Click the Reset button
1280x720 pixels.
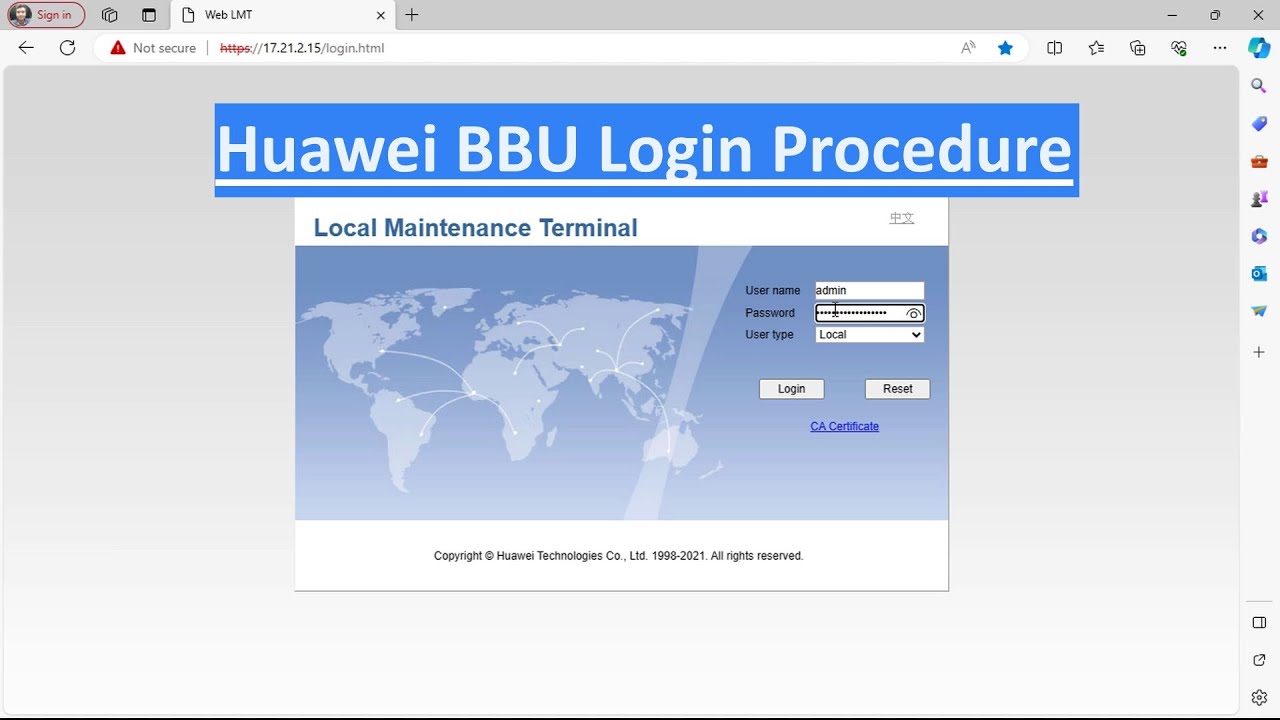click(897, 389)
